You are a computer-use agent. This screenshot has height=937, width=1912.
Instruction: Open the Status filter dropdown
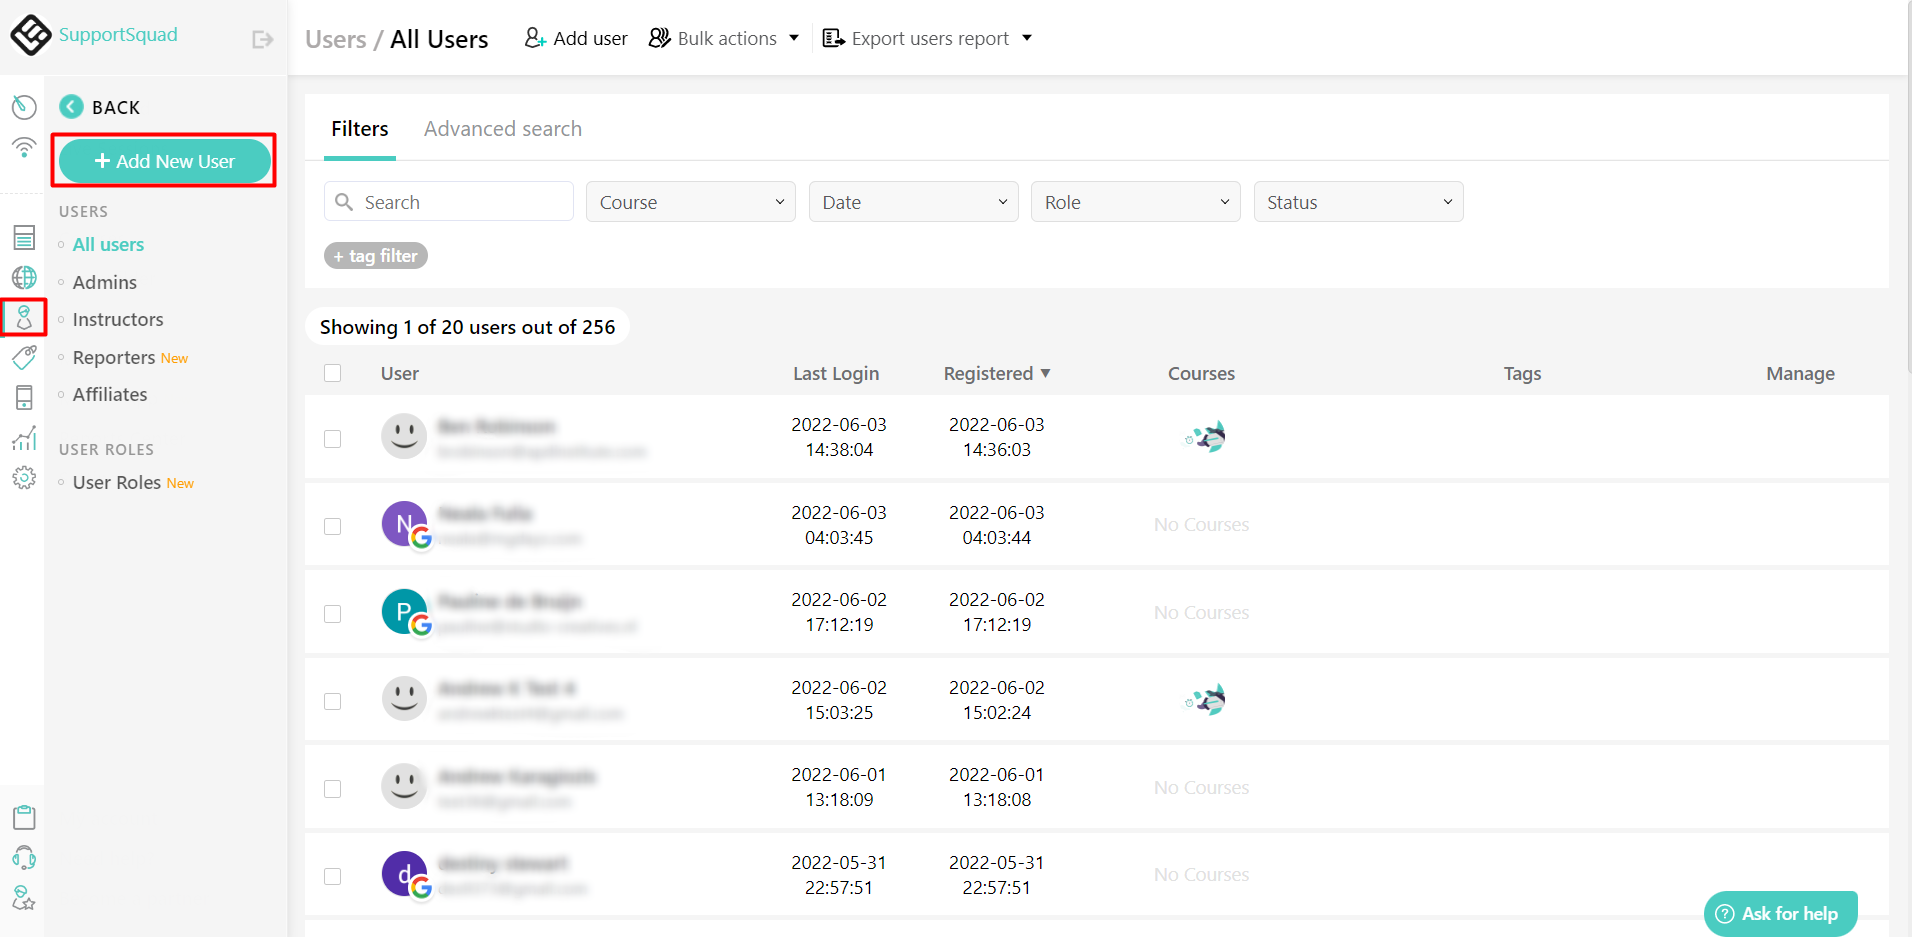click(1358, 201)
